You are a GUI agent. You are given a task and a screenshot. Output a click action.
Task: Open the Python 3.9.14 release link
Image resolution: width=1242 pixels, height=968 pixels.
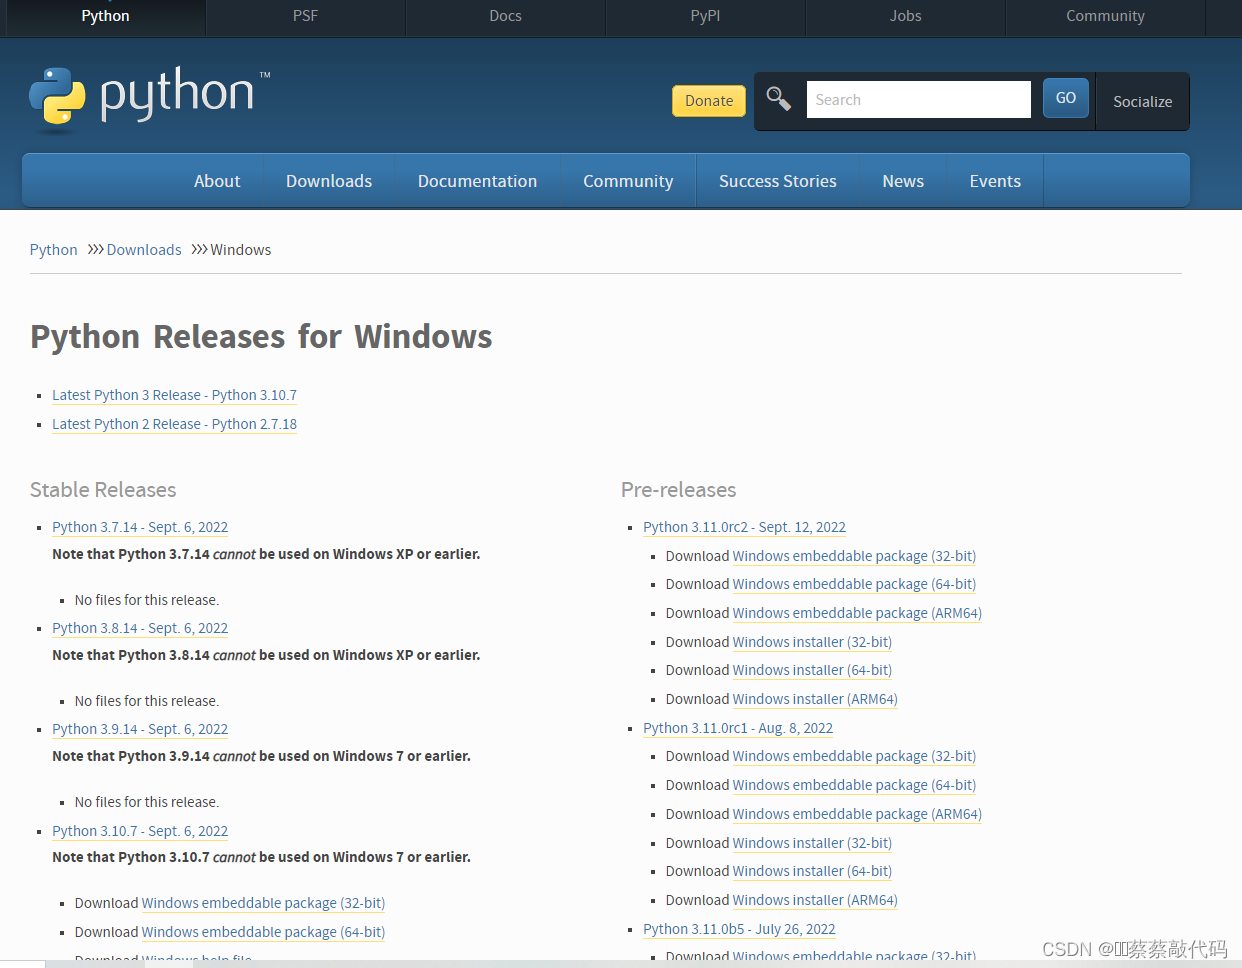click(140, 729)
